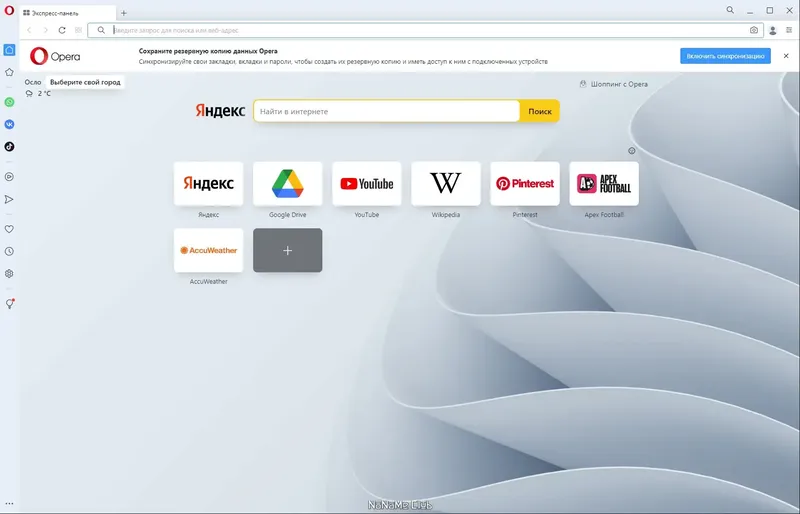Viewport: 800px width, 514px height.
Task: Open Speed Dial settings gear above tiles
Action: tap(632, 151)
